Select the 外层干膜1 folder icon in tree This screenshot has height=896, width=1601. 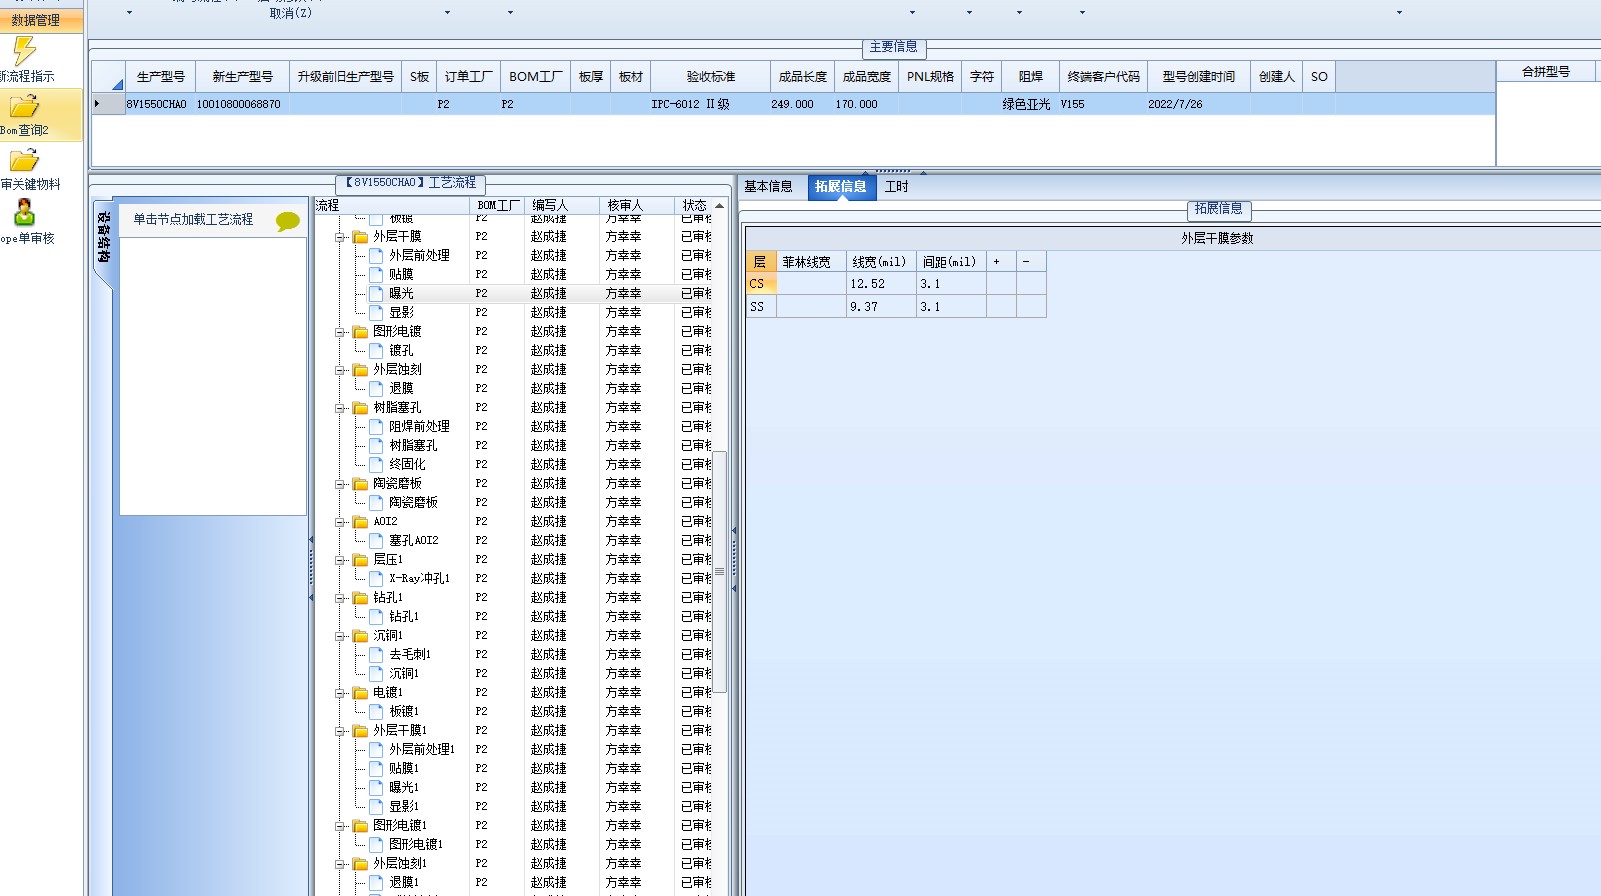tap(360, 731)
